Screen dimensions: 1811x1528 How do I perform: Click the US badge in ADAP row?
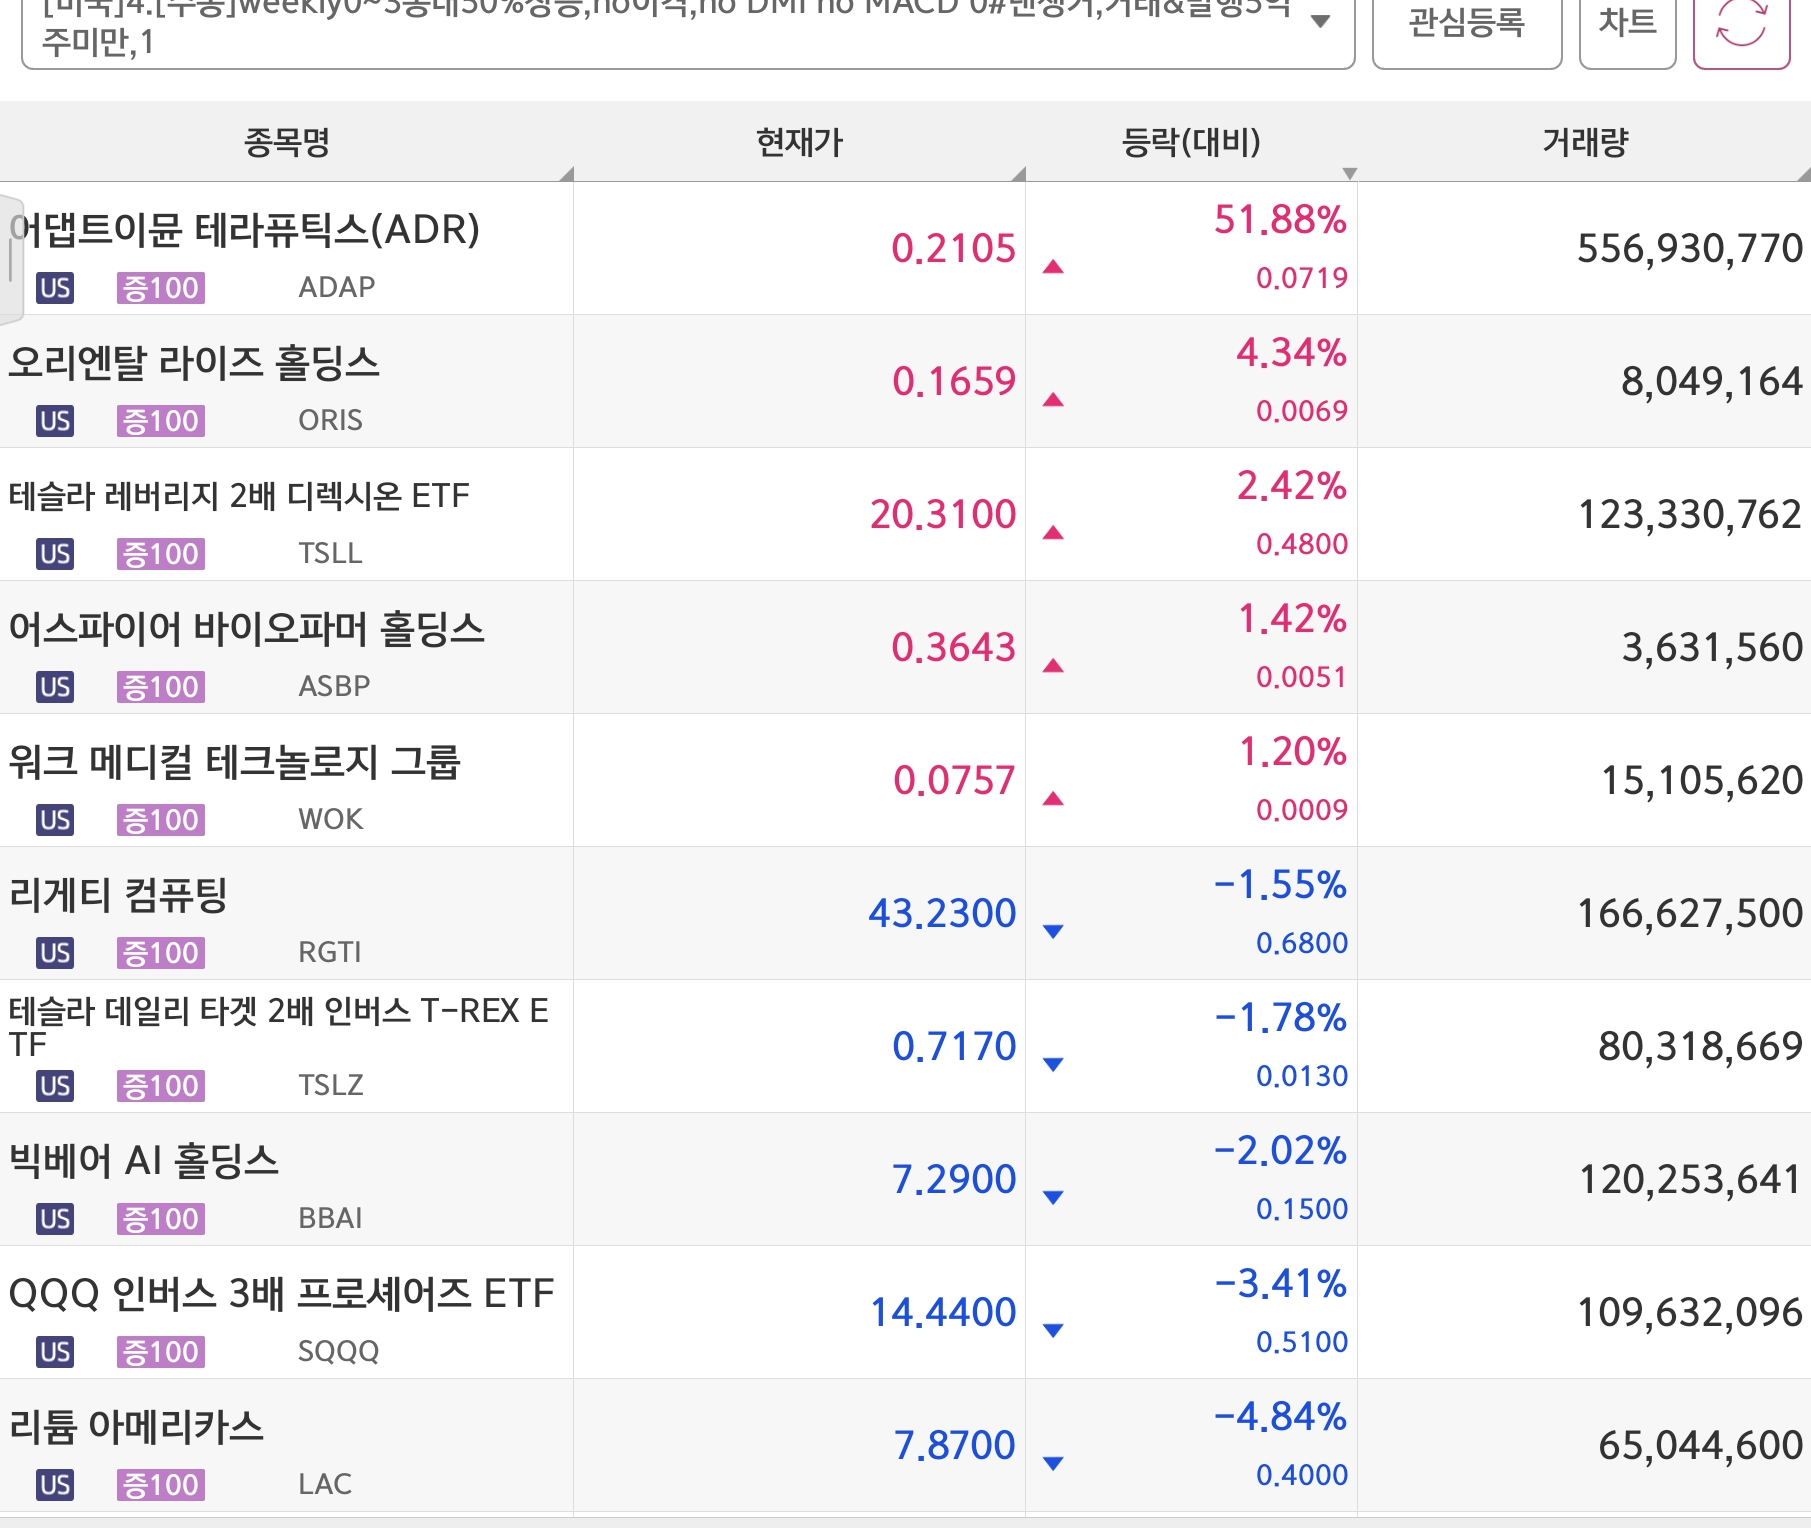[55, 288]
